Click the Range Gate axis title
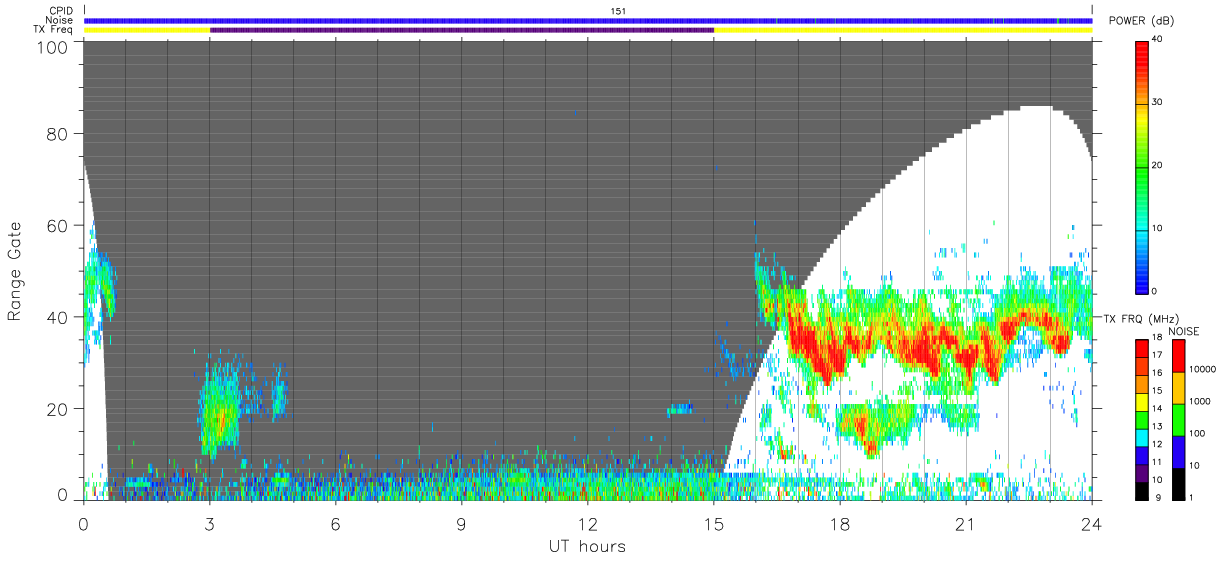The image size is (1228, 567). 15,271
